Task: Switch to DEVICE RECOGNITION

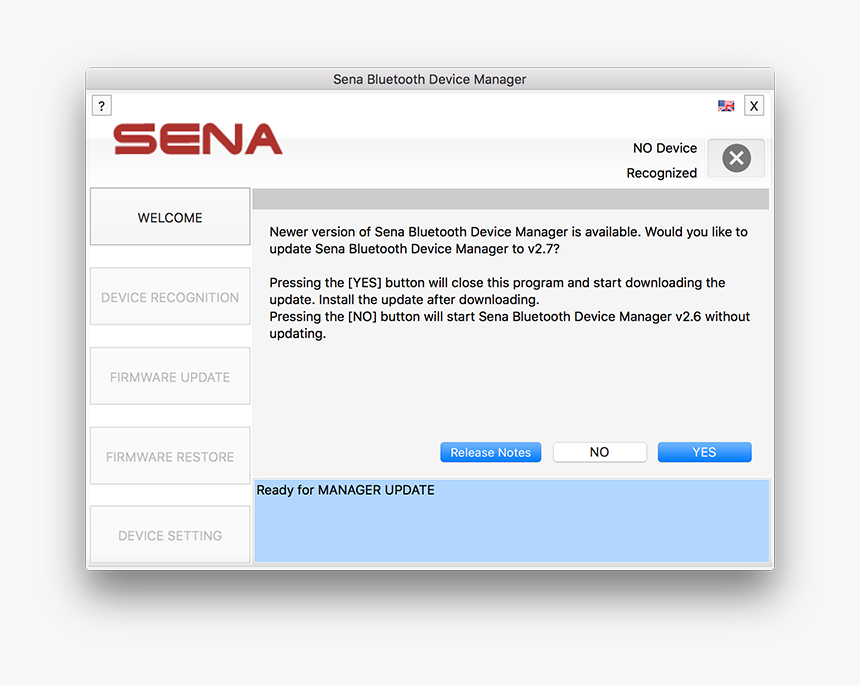Action: [169, 296]
